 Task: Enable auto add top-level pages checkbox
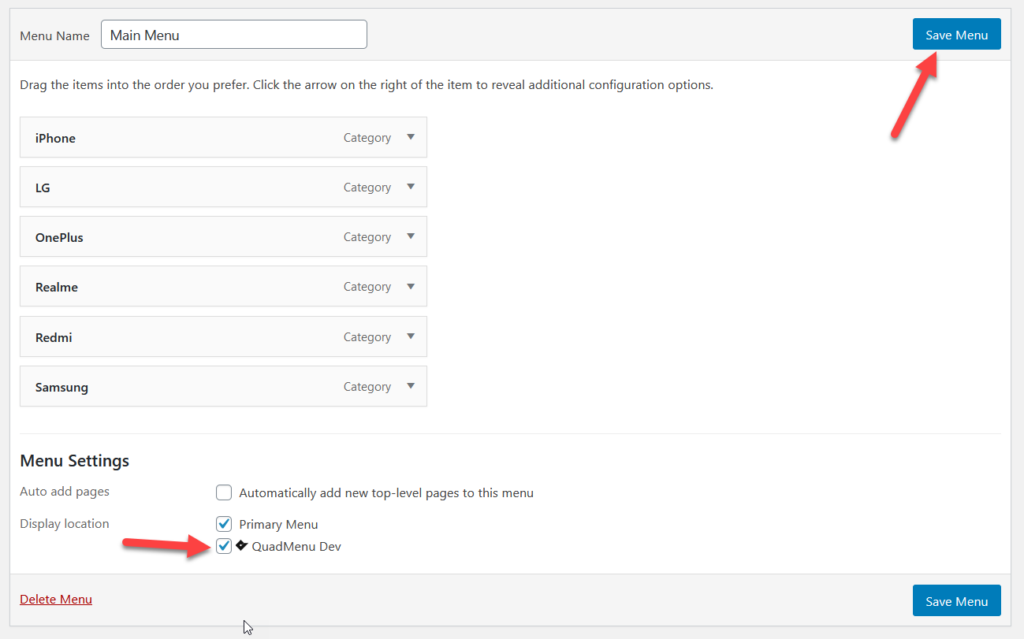coord(224,493)
